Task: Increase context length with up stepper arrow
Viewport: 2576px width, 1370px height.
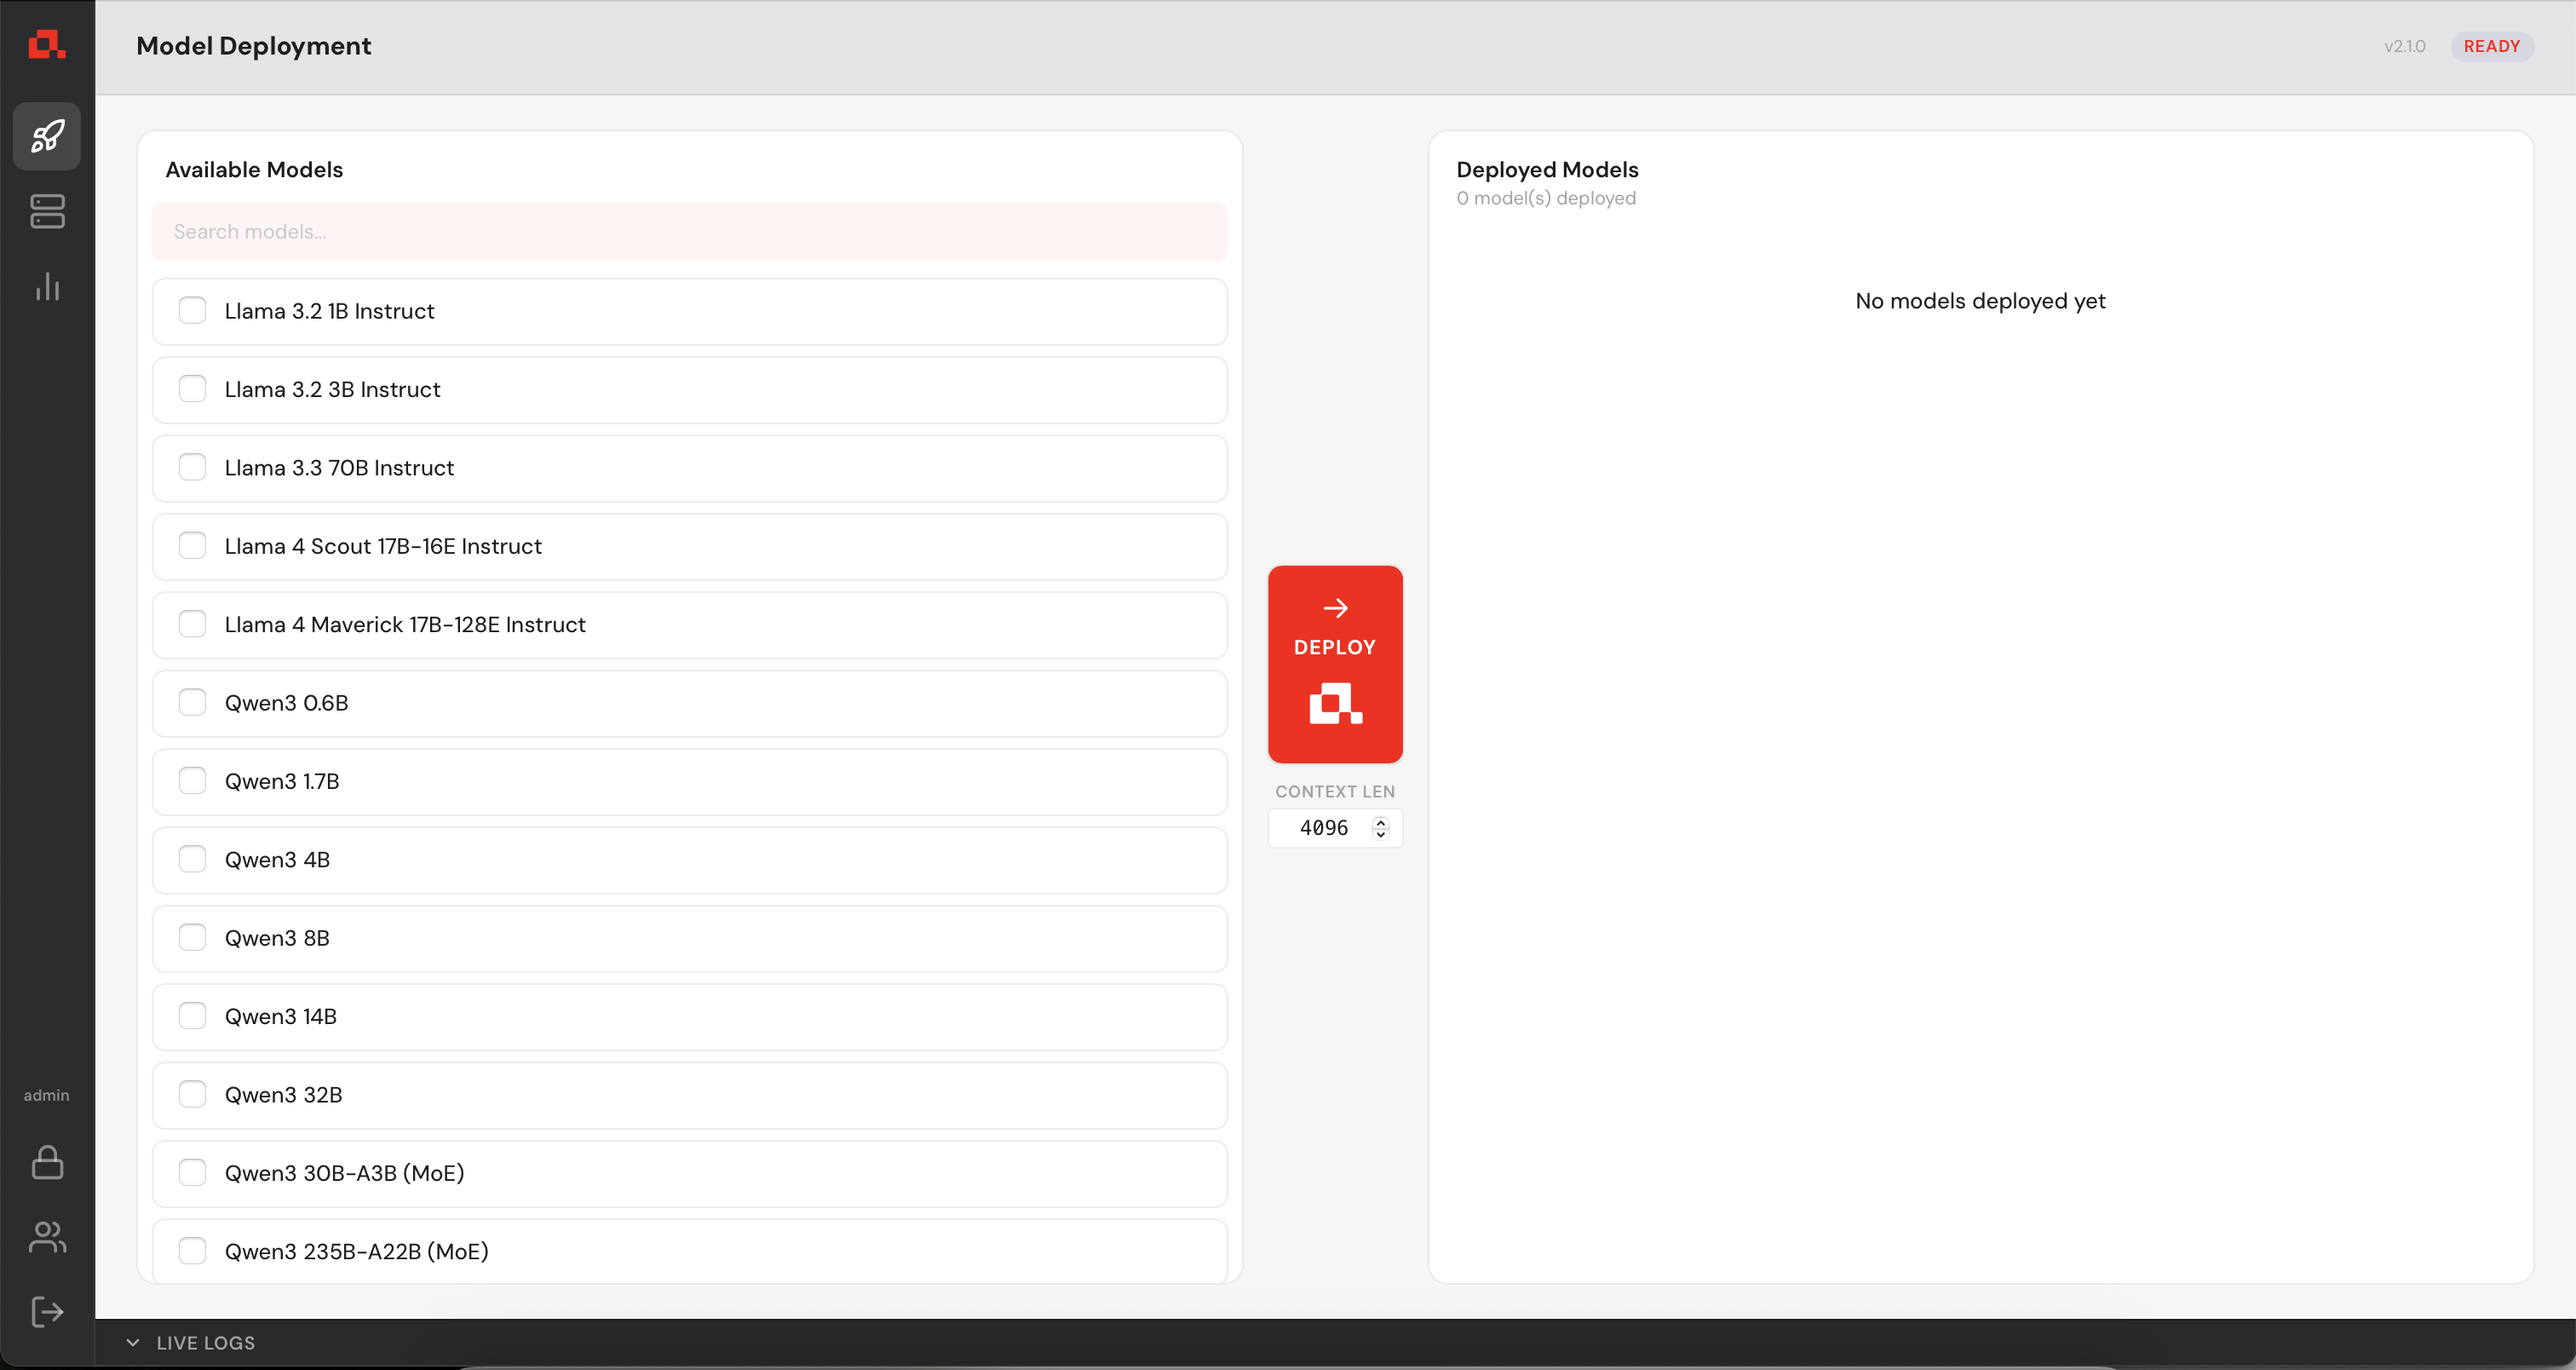Action: coord(1381,822)
